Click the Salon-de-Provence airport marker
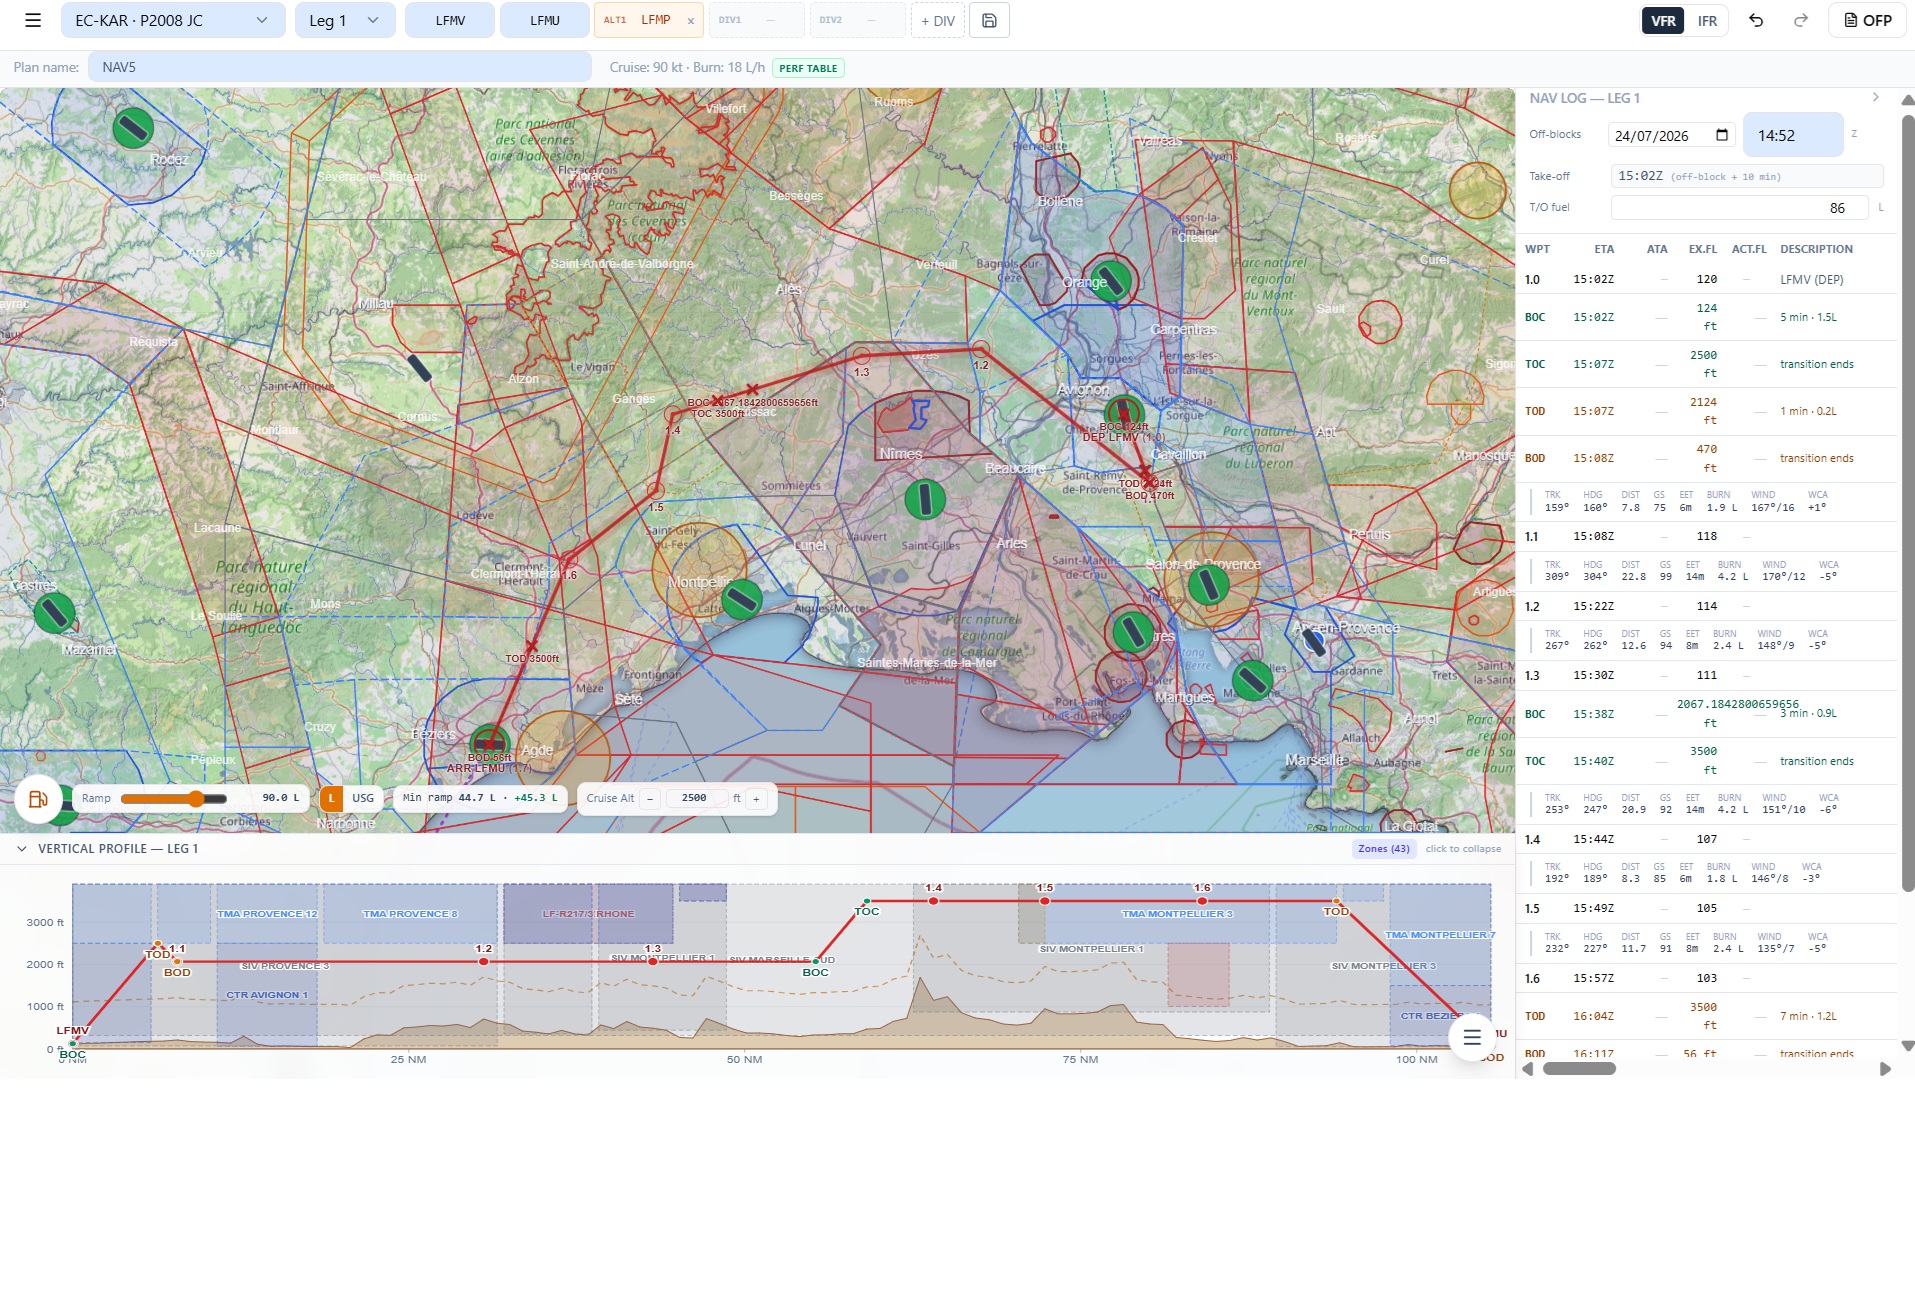The width and height of the screenshot is (1915, 1305). pyautogui.click(x=1208, y=584)
